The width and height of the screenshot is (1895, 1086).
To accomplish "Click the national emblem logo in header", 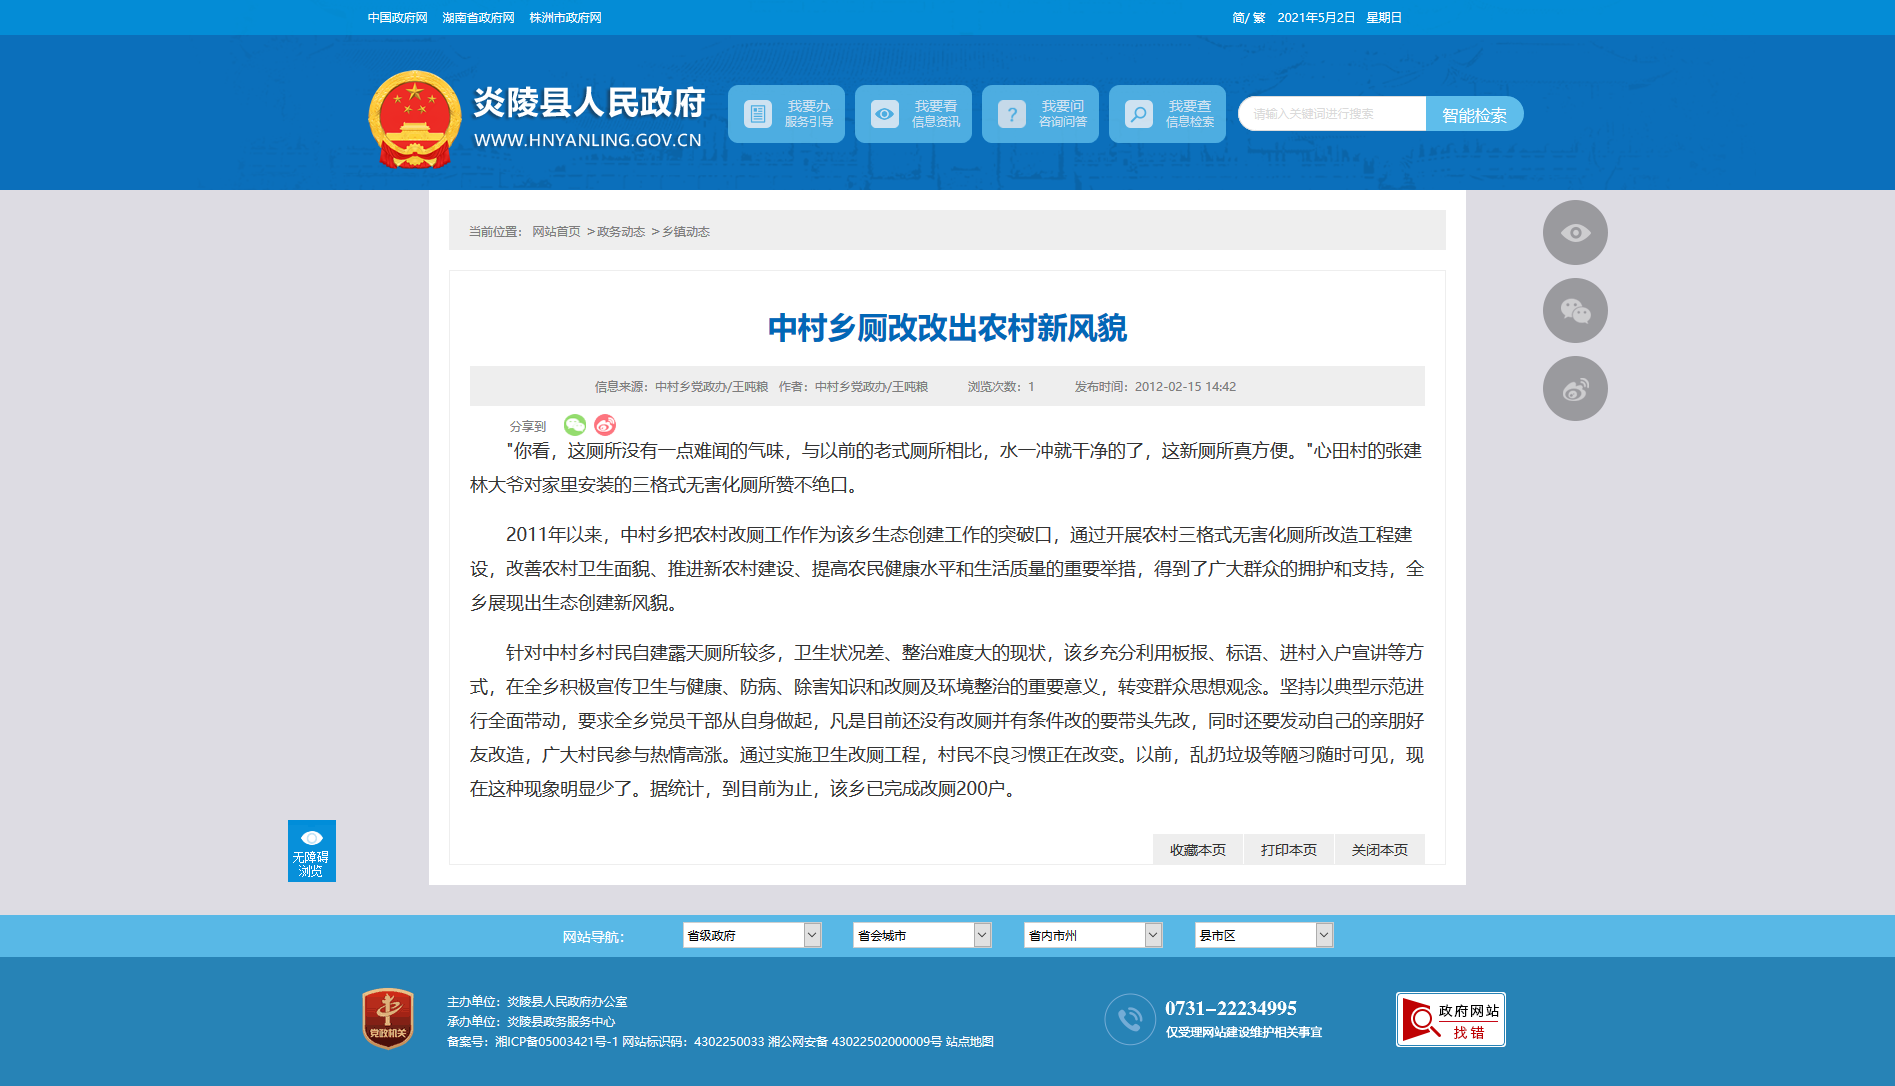I will [414, 118].
